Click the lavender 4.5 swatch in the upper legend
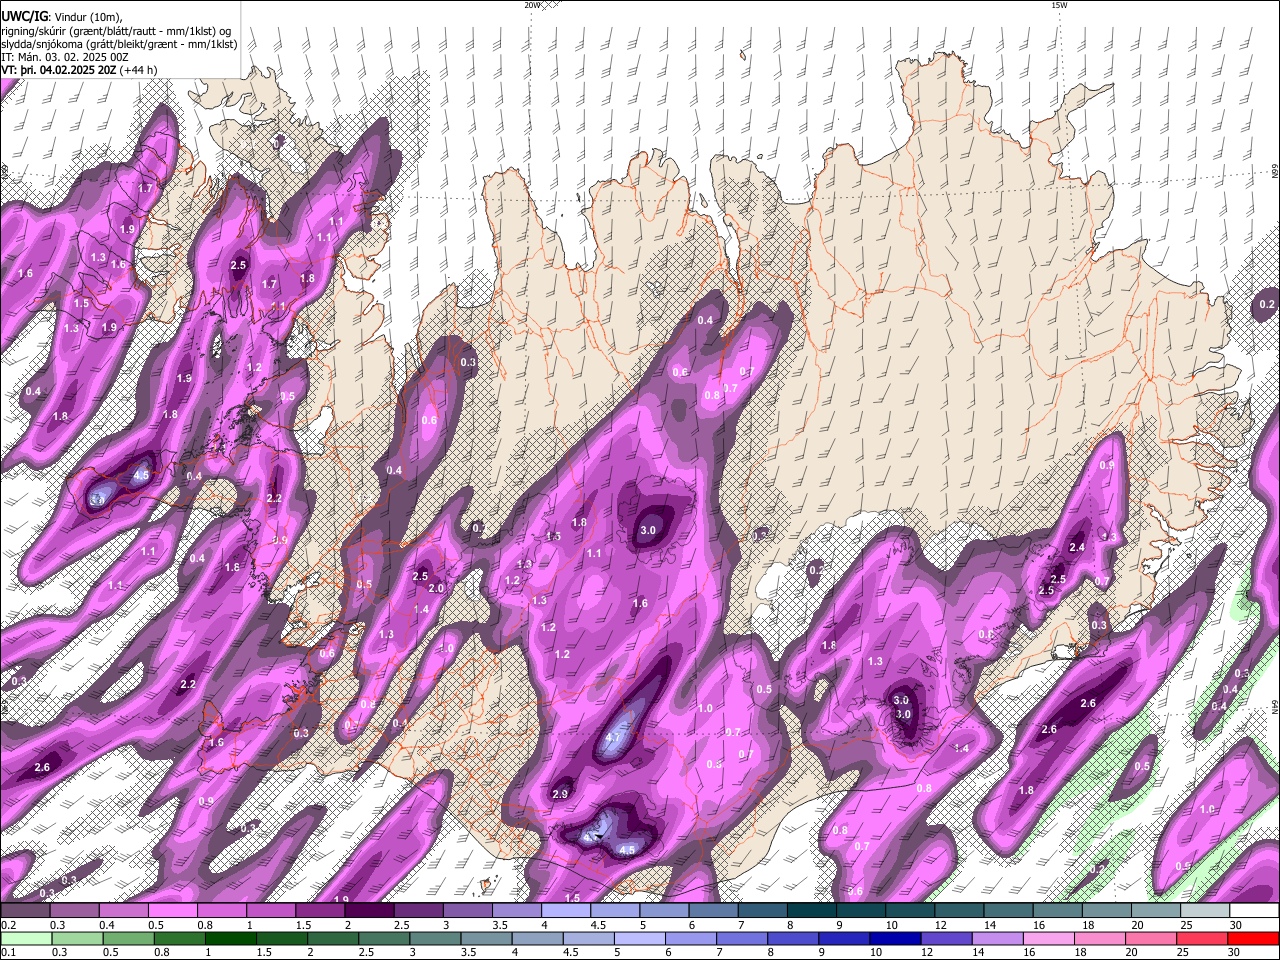This screenshot has height=960, width=1280. coord(615,911)
